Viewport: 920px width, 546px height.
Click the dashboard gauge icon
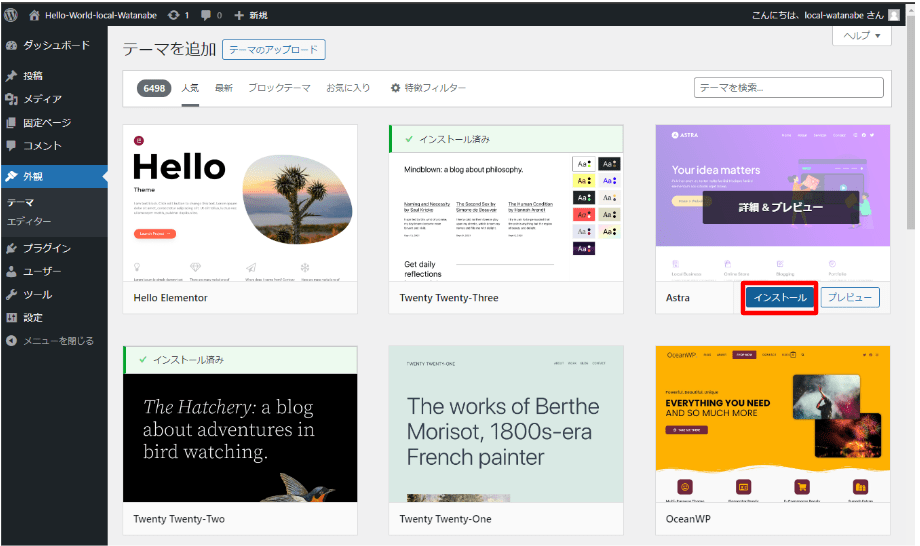click(x=11, y=45)
